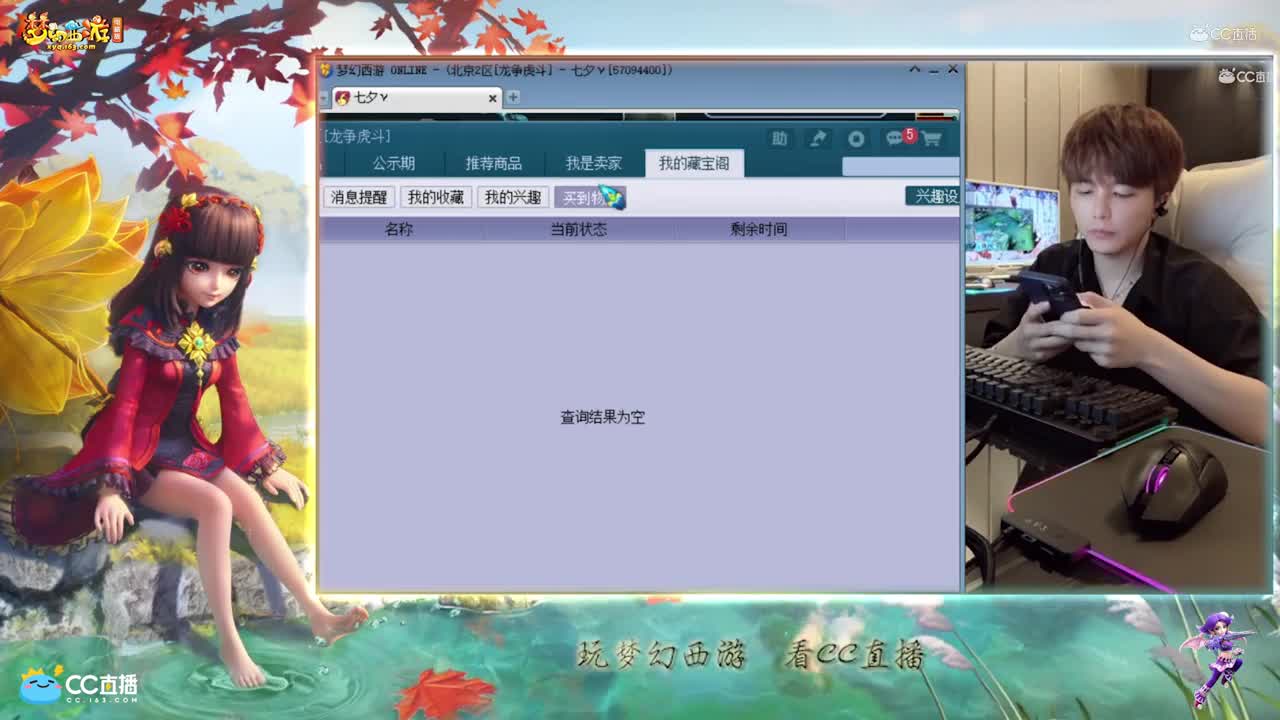This screenshot has width=1280, height=720.
Task: Open chat messages with badge 5
Action: [x=898, y=138]
